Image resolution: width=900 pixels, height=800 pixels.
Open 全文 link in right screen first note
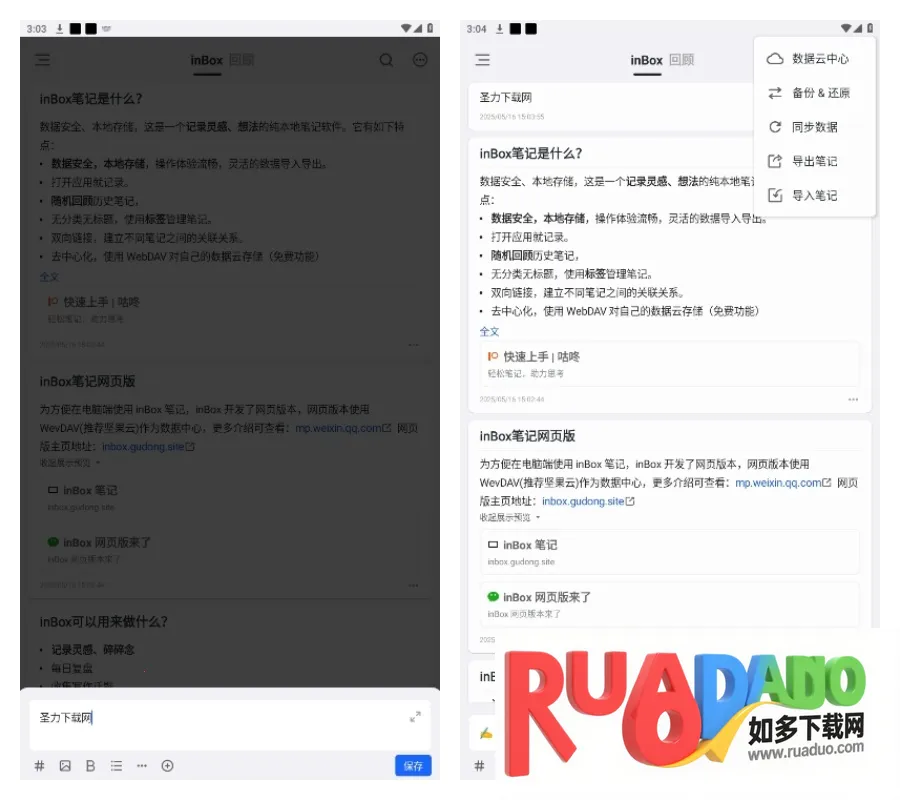(x=490, y=331)
